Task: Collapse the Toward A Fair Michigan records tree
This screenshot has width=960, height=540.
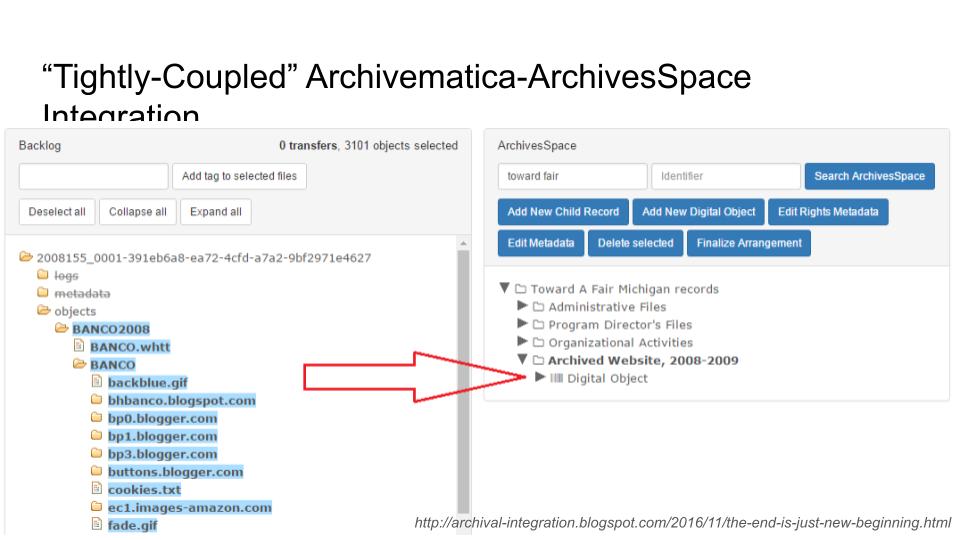Action: click(504, 287)
